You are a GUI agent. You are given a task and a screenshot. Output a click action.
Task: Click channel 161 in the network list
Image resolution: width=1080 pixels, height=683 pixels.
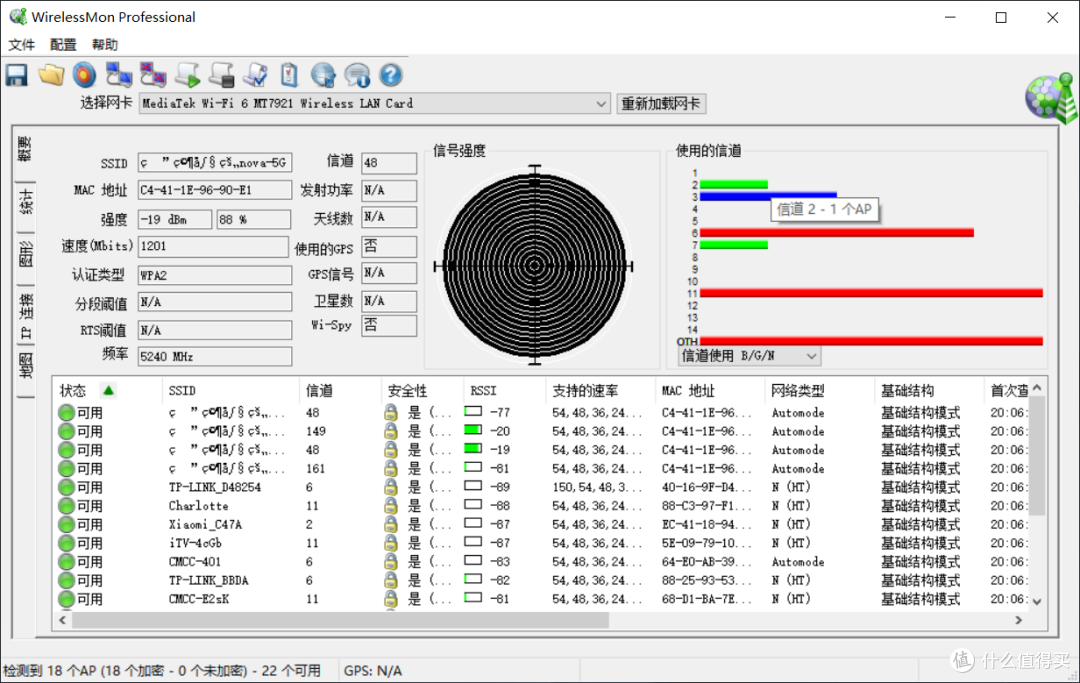315,468
